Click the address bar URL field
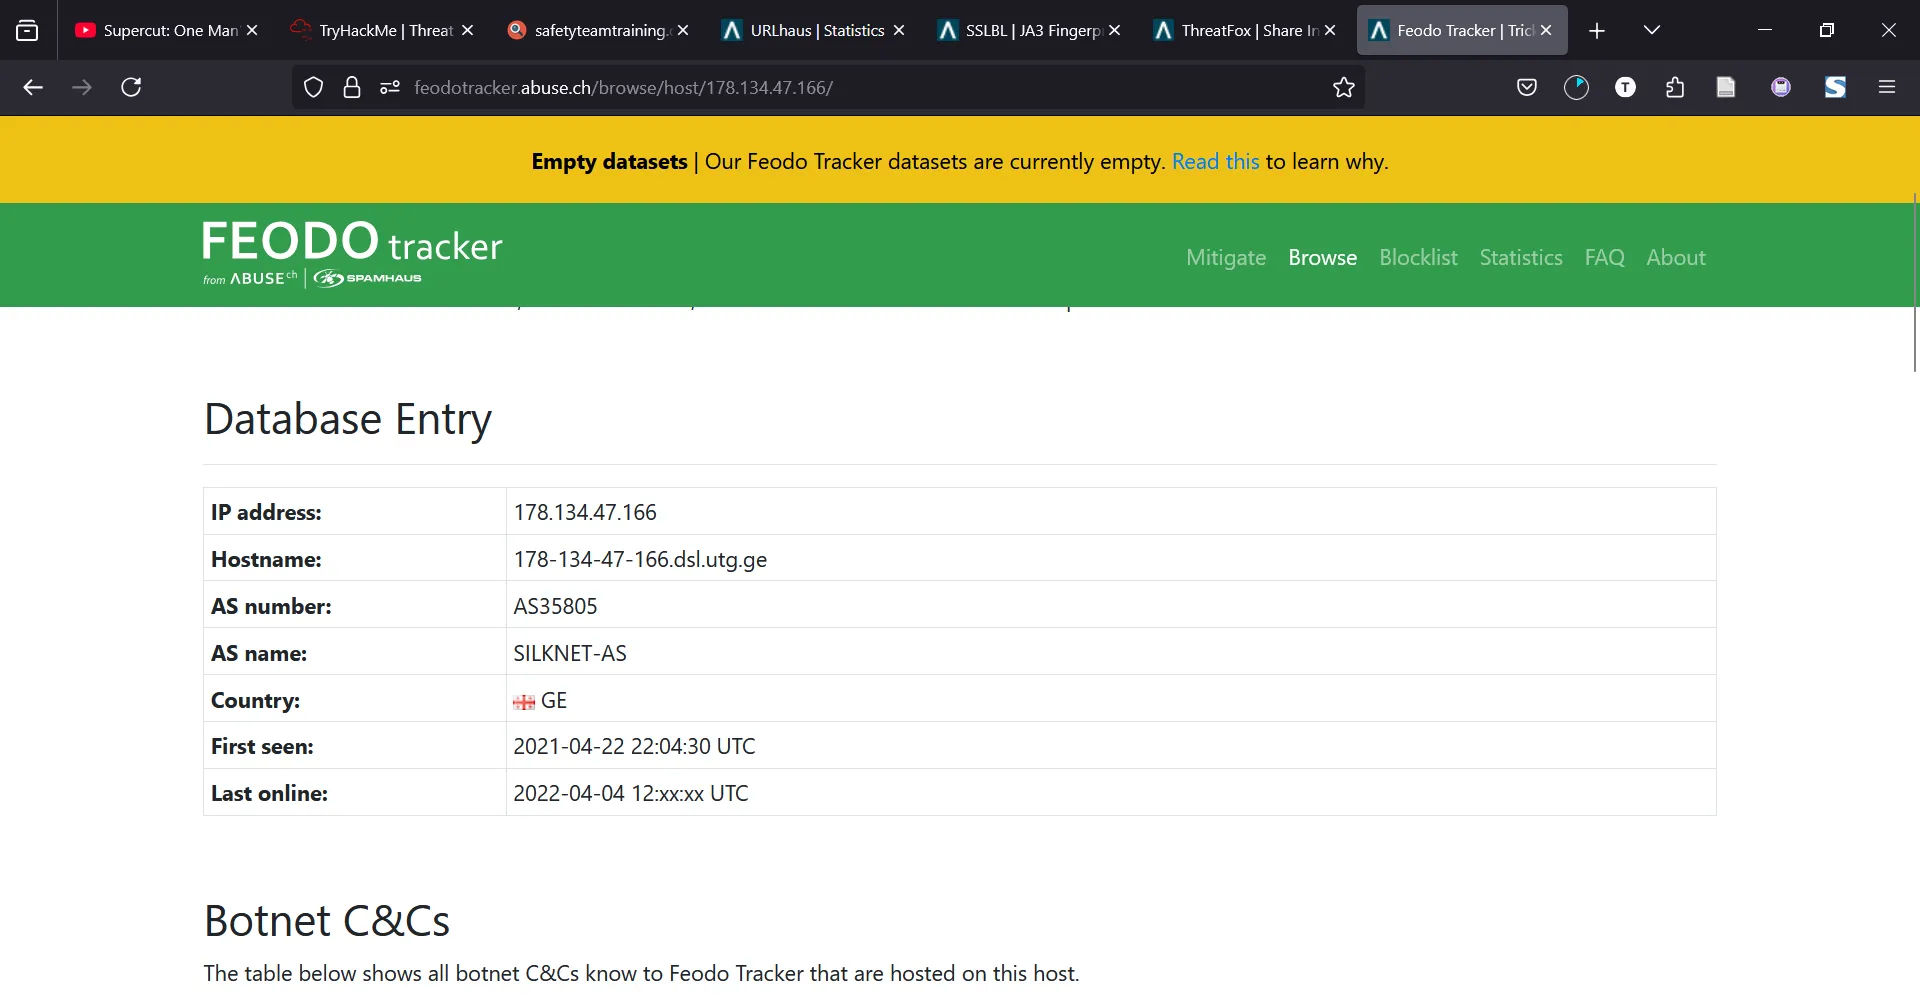The height and width of the screenshot is (1005, 1920). [x=860, y=87]
